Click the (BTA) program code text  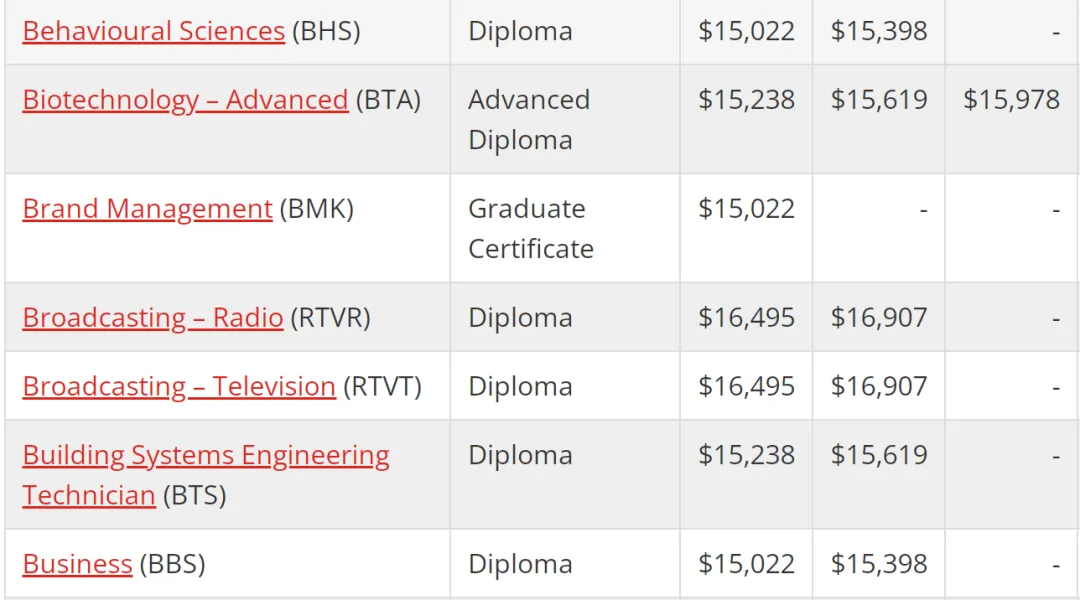click(388, 100)
